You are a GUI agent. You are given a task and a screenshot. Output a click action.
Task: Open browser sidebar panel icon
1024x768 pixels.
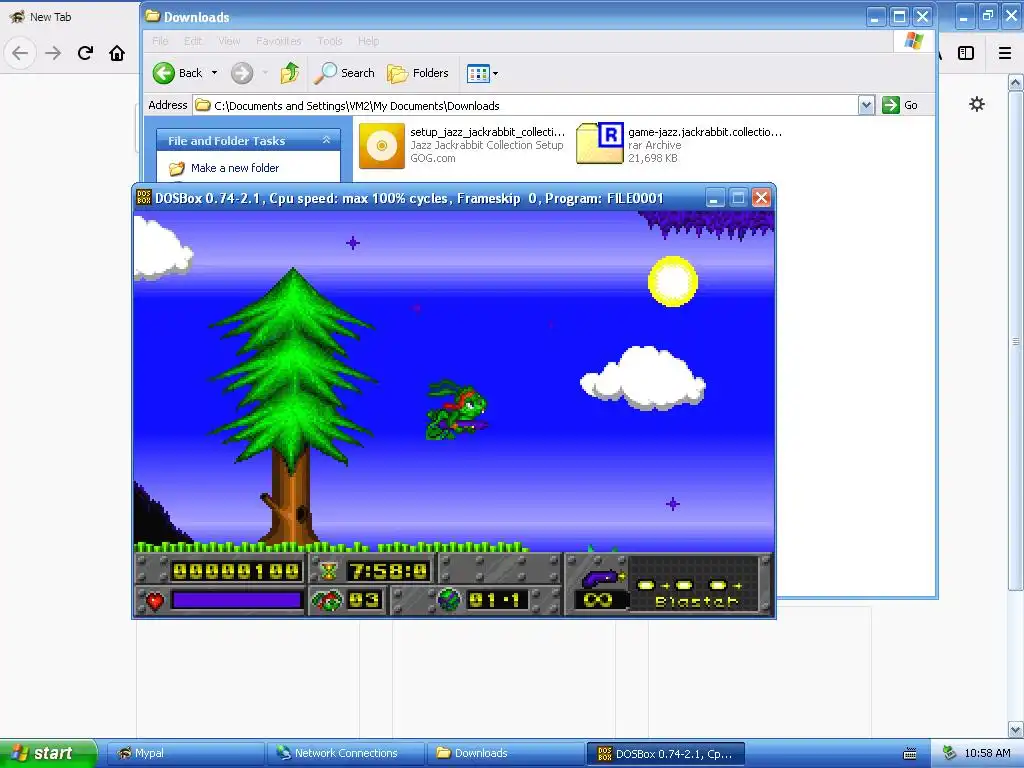(x=966, y=53)
